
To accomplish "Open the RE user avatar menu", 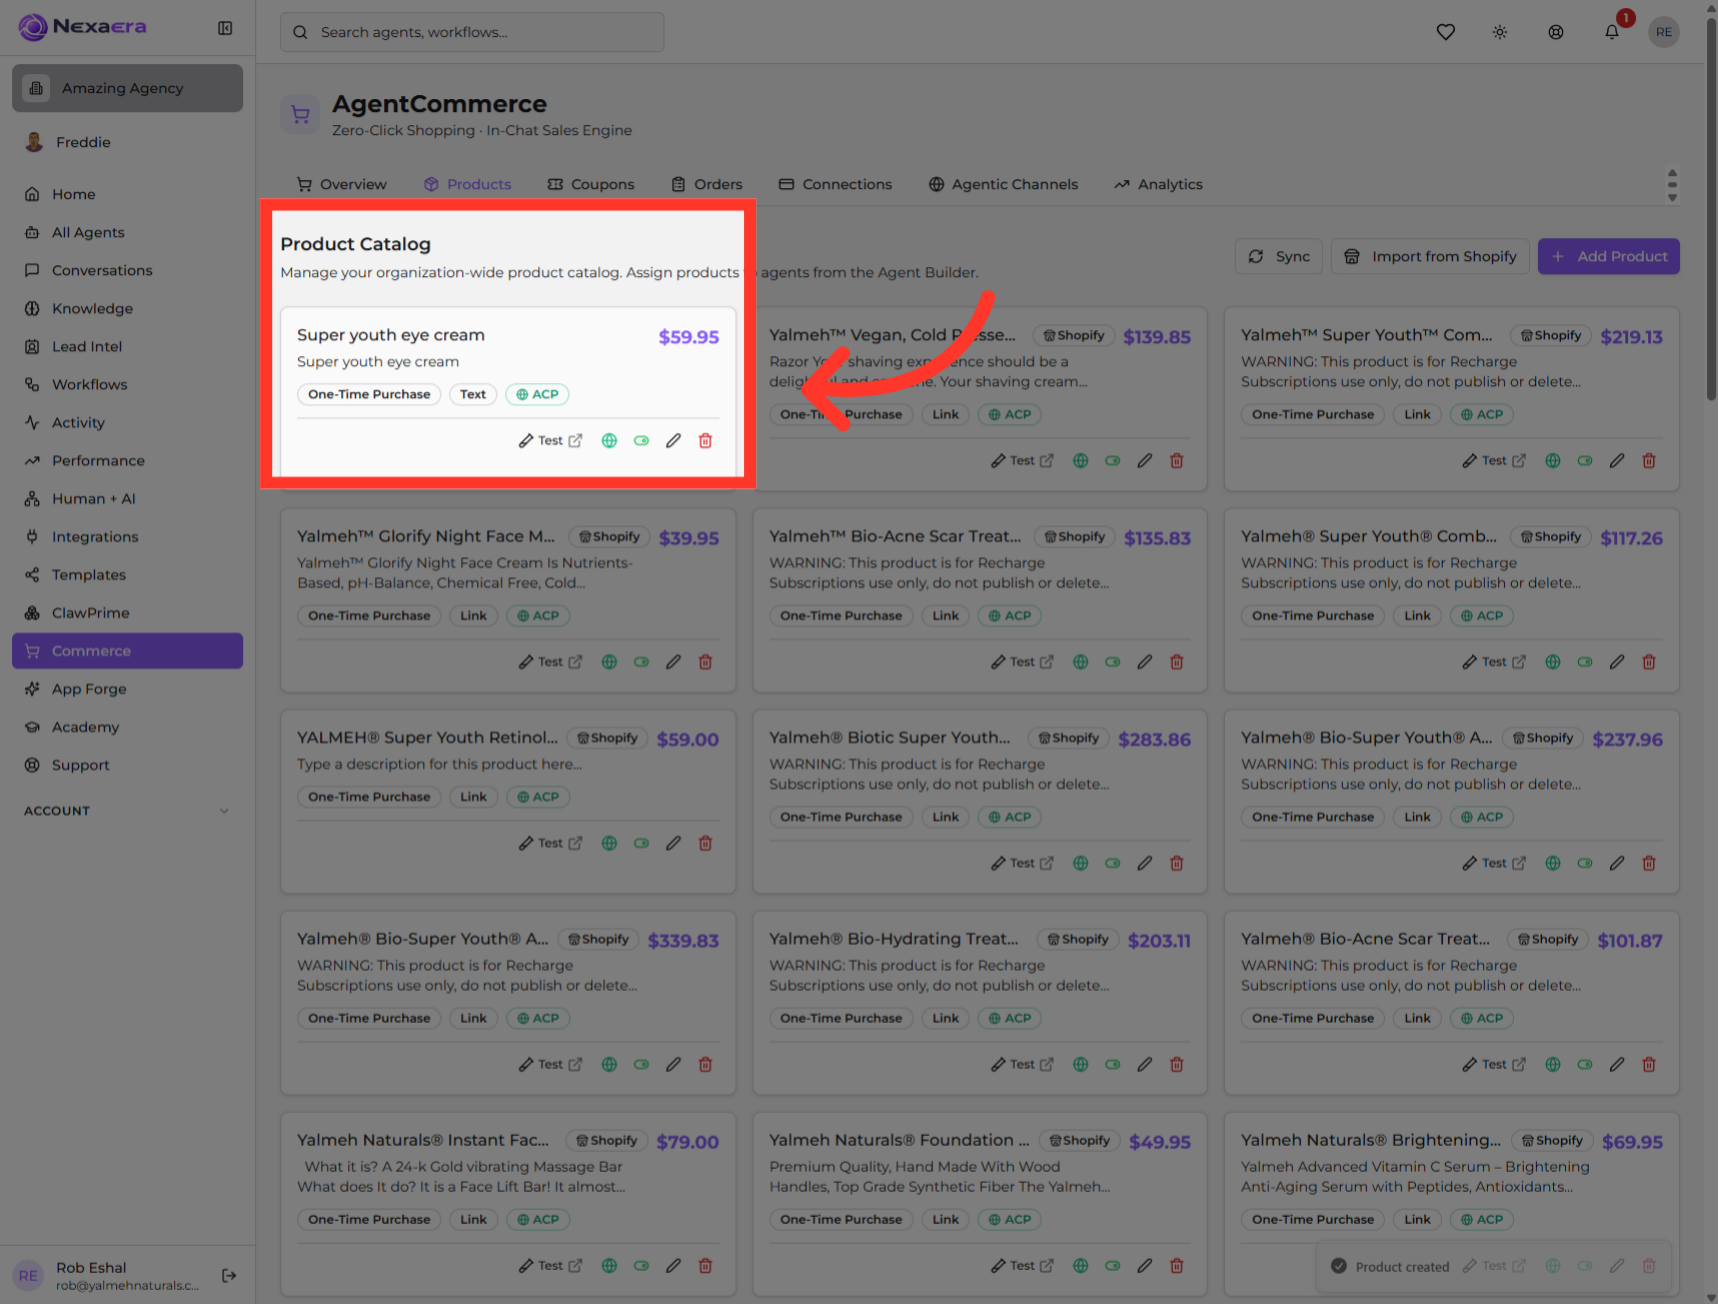I will point(1664,32).
